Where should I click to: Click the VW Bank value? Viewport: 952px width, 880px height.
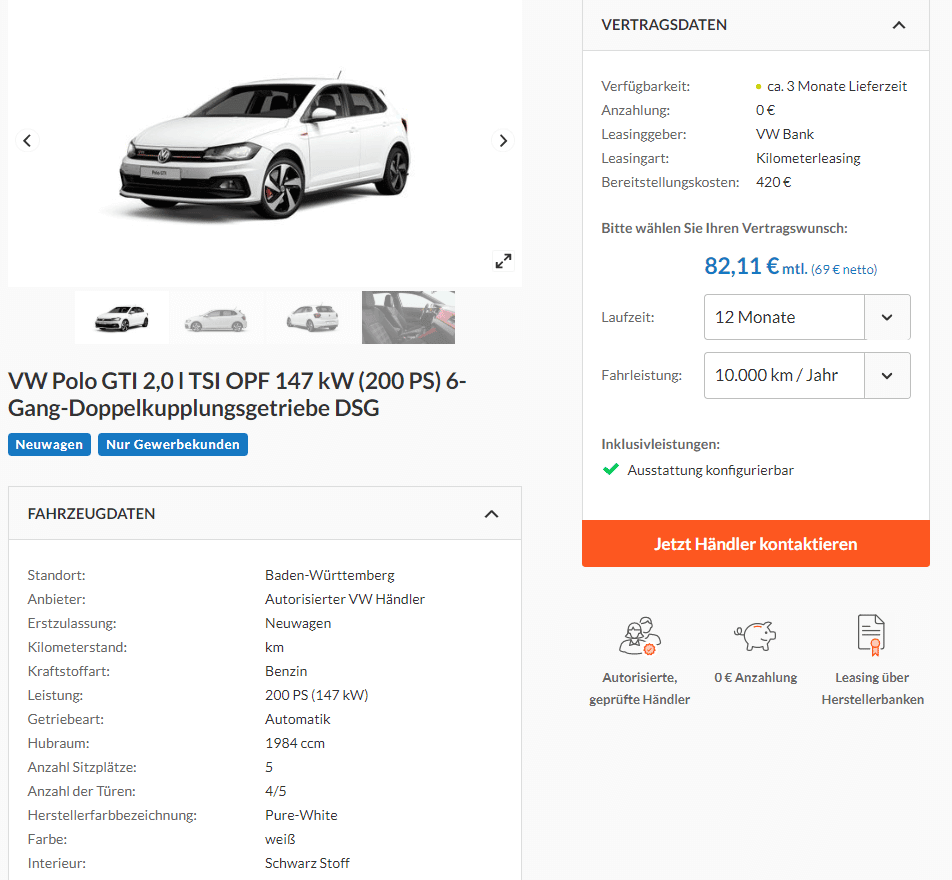coord(784,134)
